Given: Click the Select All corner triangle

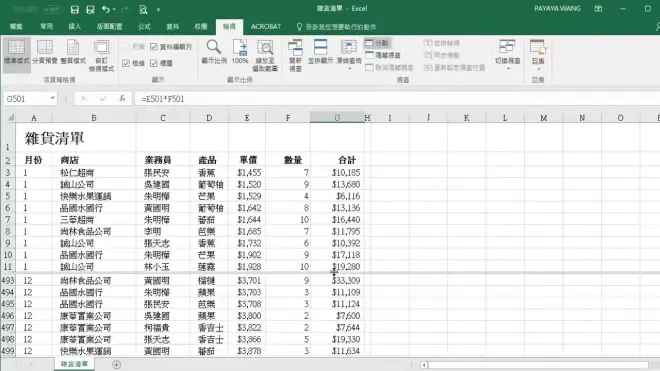Looking at the screenshot, I should coord(10,118).
